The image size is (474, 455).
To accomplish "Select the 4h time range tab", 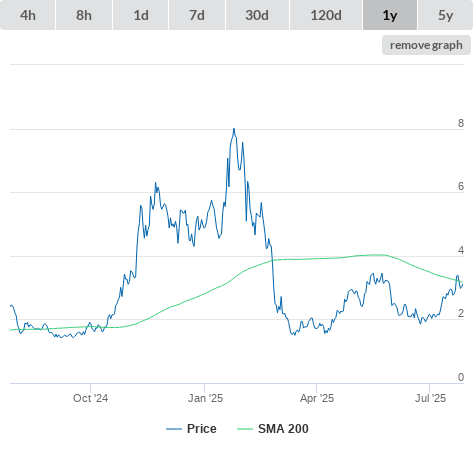I will (x=27, y=15).
